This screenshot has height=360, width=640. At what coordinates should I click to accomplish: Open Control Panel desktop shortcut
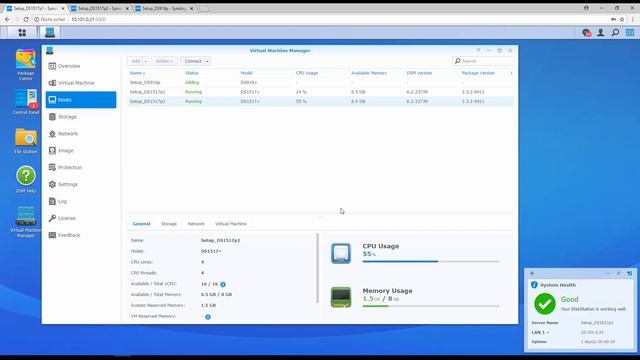pyautogui.click(x=25, y=102)
